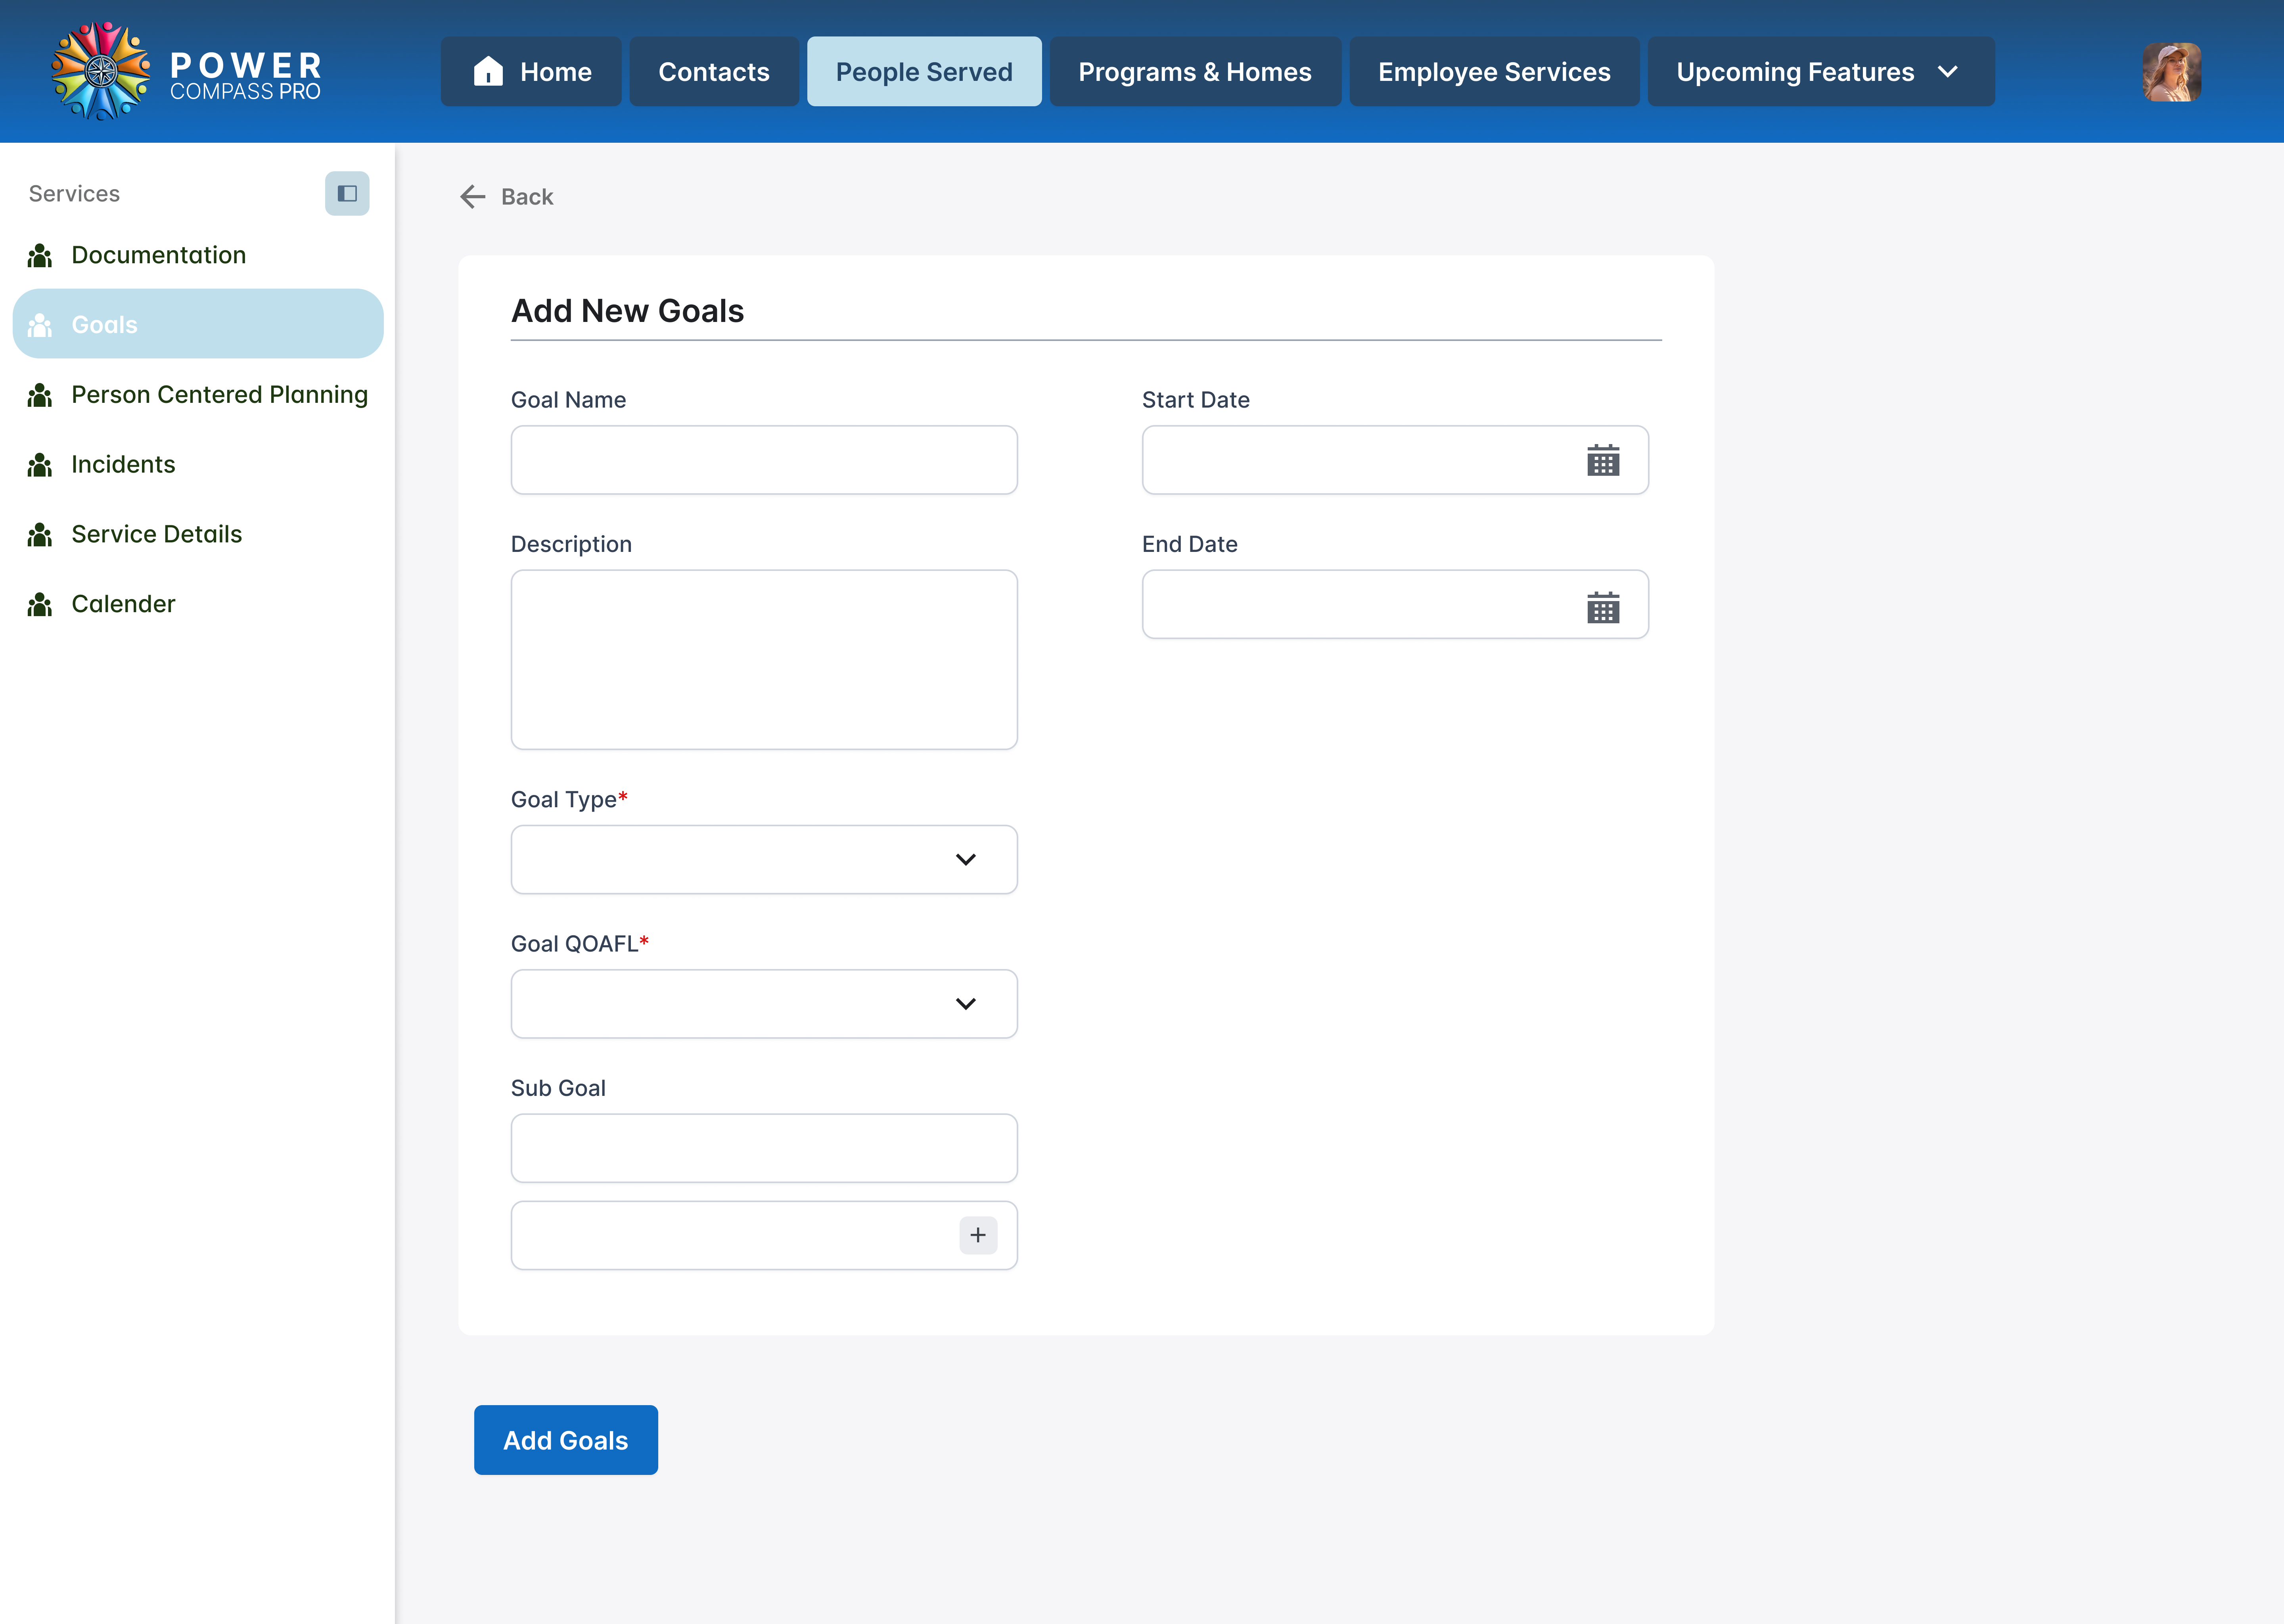Collapse the Services sidebar panel icon
This screenshot has width=2284, height=1624.
(x=347, y=194)
